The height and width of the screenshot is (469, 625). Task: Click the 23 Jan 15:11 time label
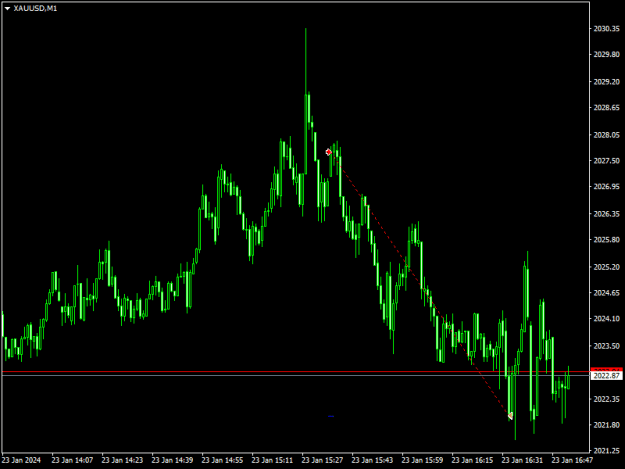tap(272, 460)
